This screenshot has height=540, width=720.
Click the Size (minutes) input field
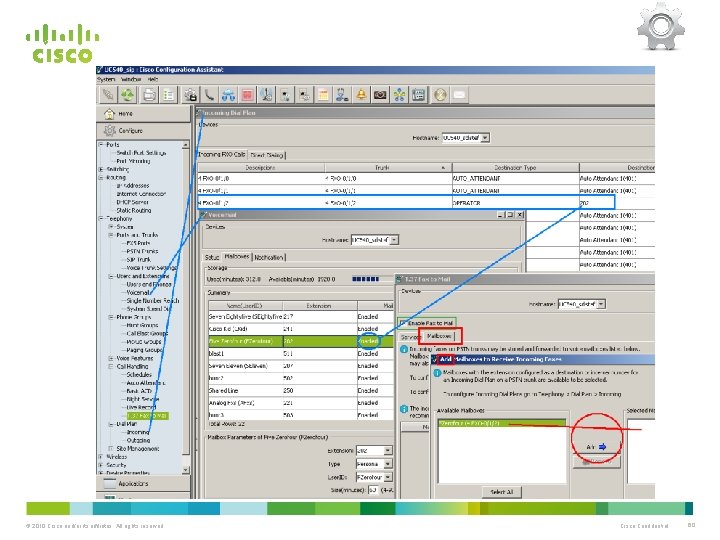373,490
